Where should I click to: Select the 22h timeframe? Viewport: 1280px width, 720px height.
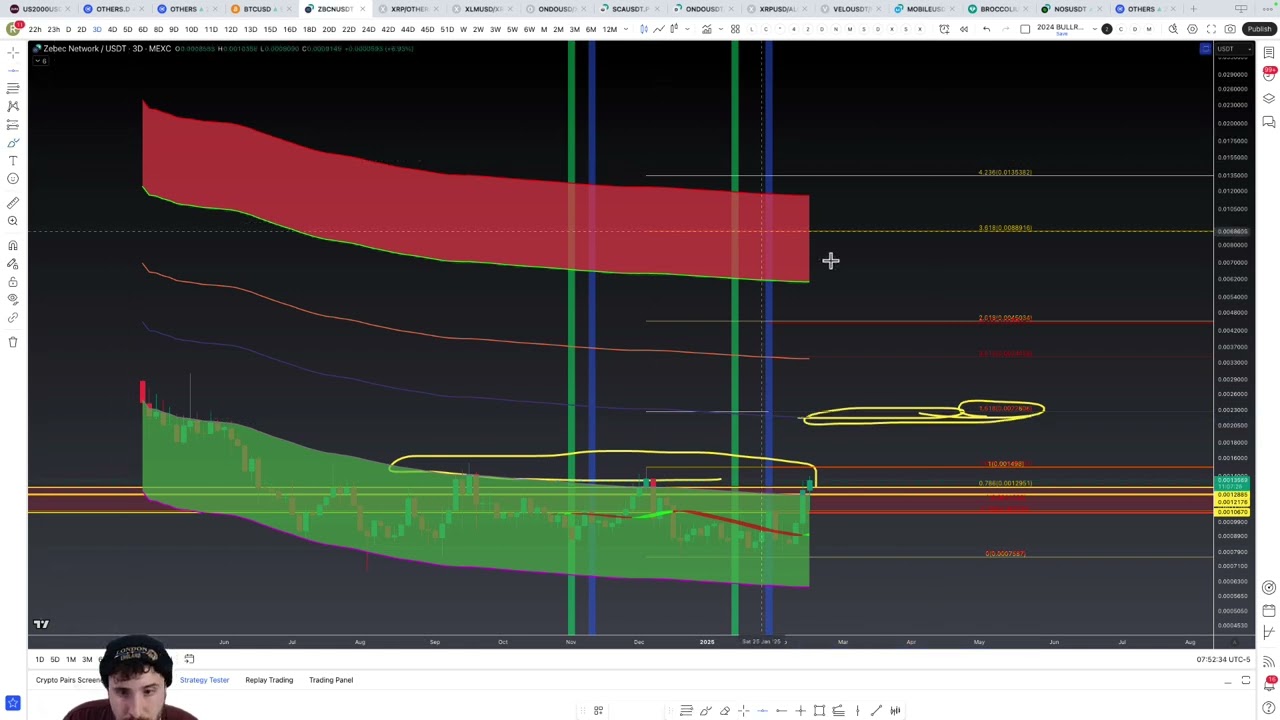click(x=35, y=29)
